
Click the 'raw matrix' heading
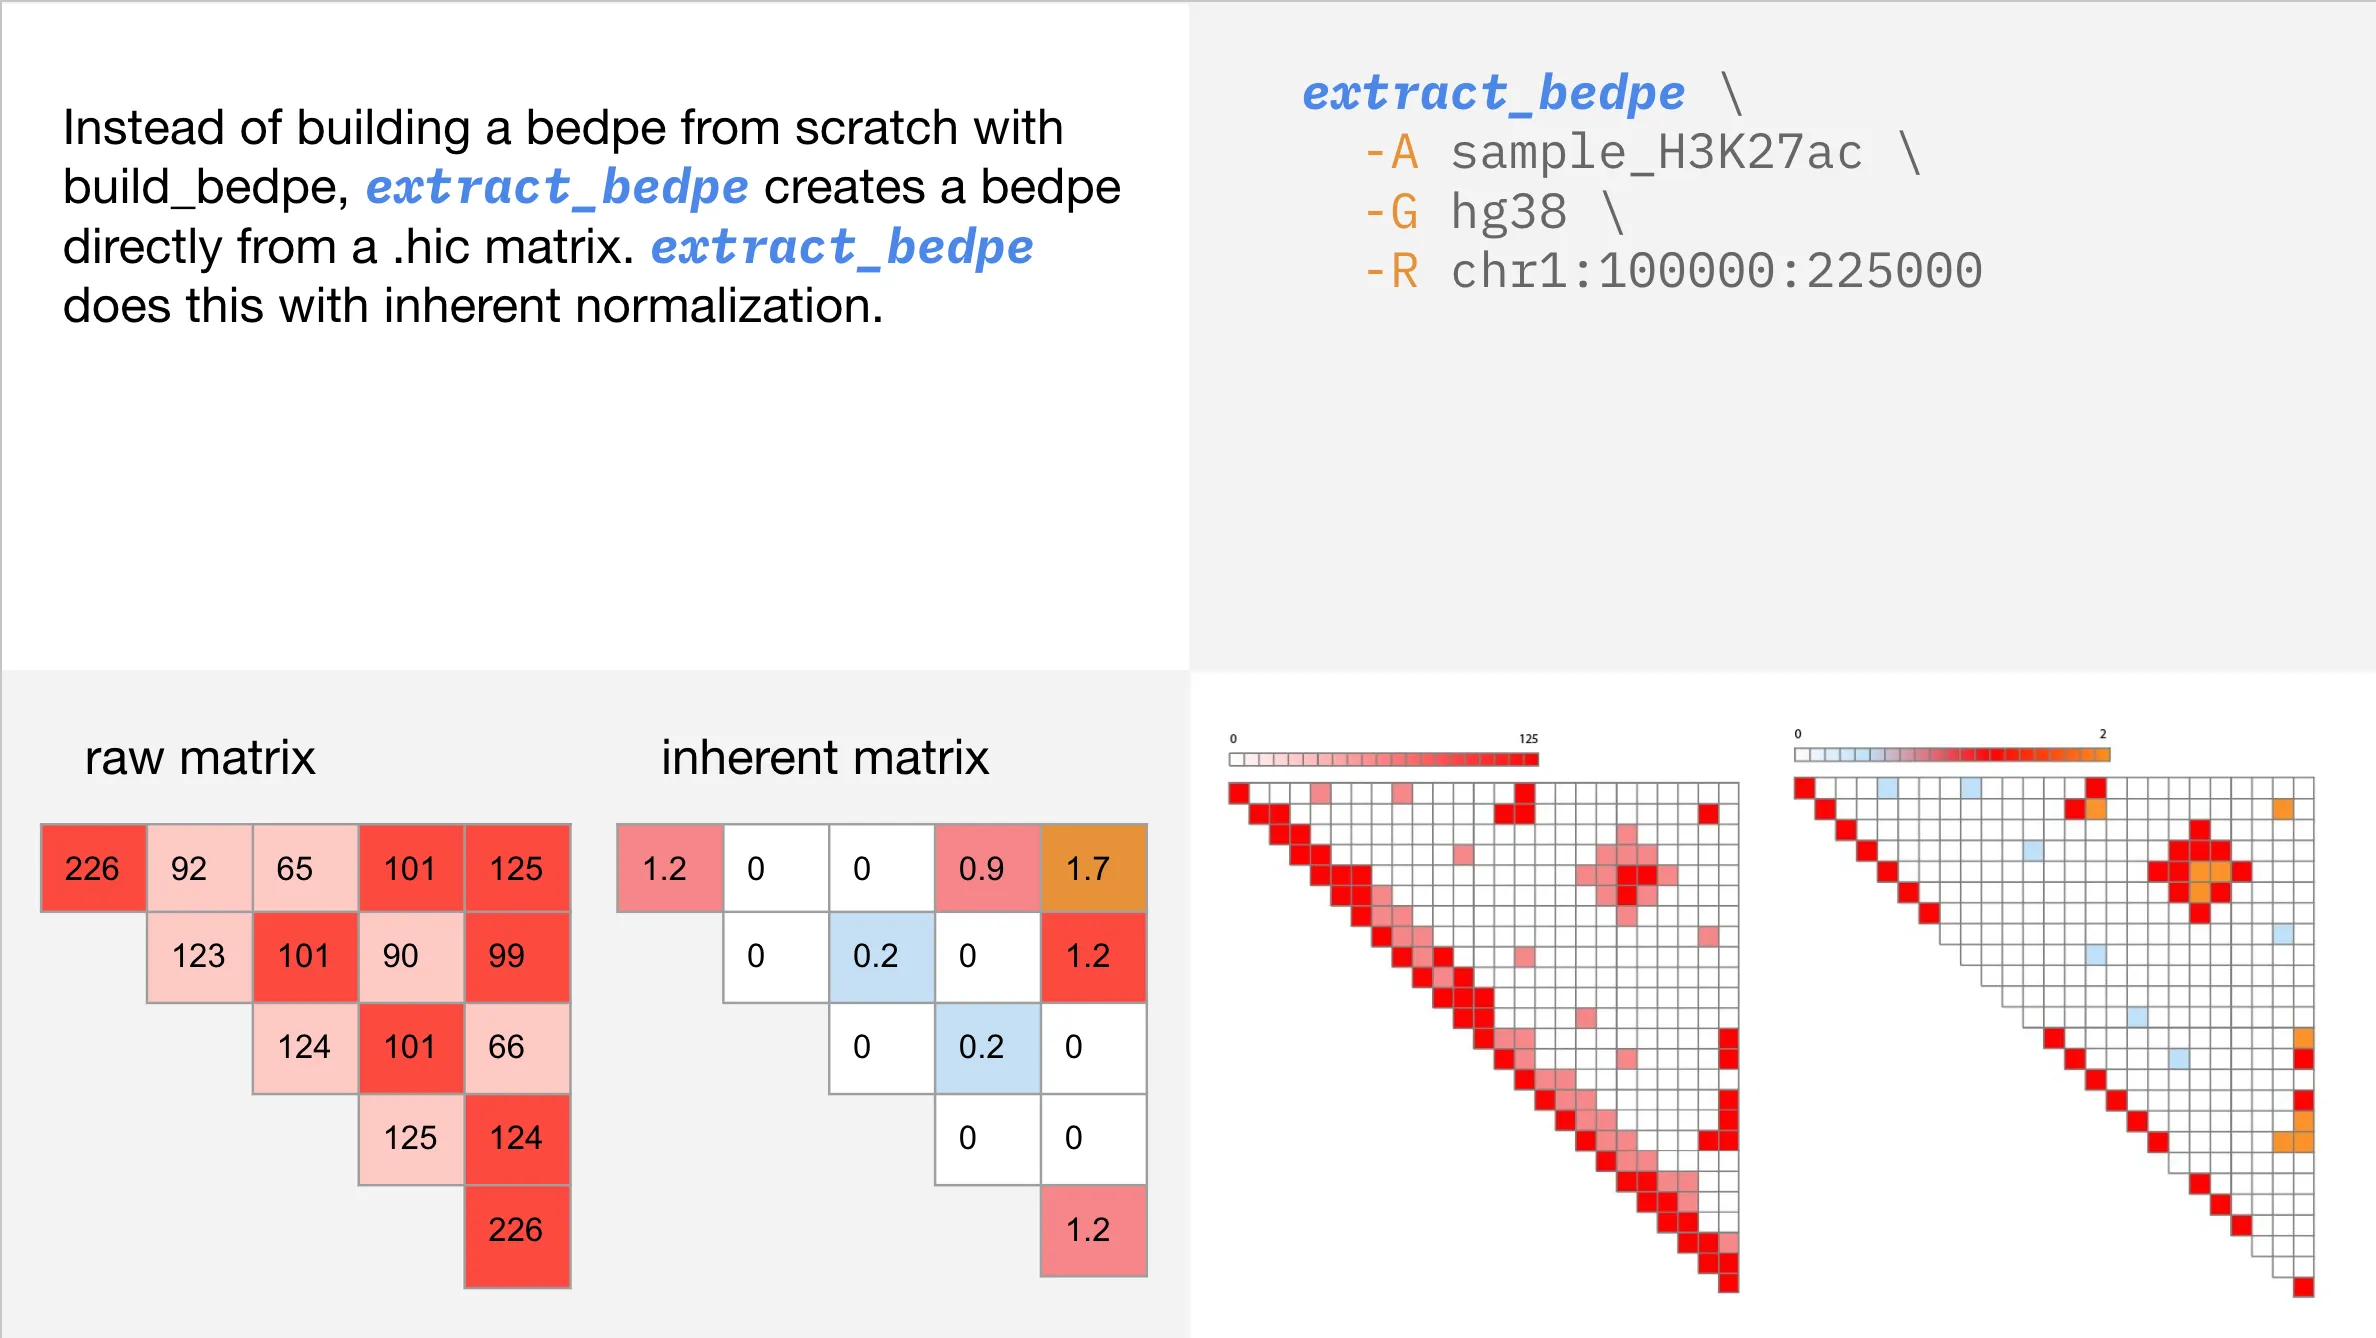(x=200, y=757)
